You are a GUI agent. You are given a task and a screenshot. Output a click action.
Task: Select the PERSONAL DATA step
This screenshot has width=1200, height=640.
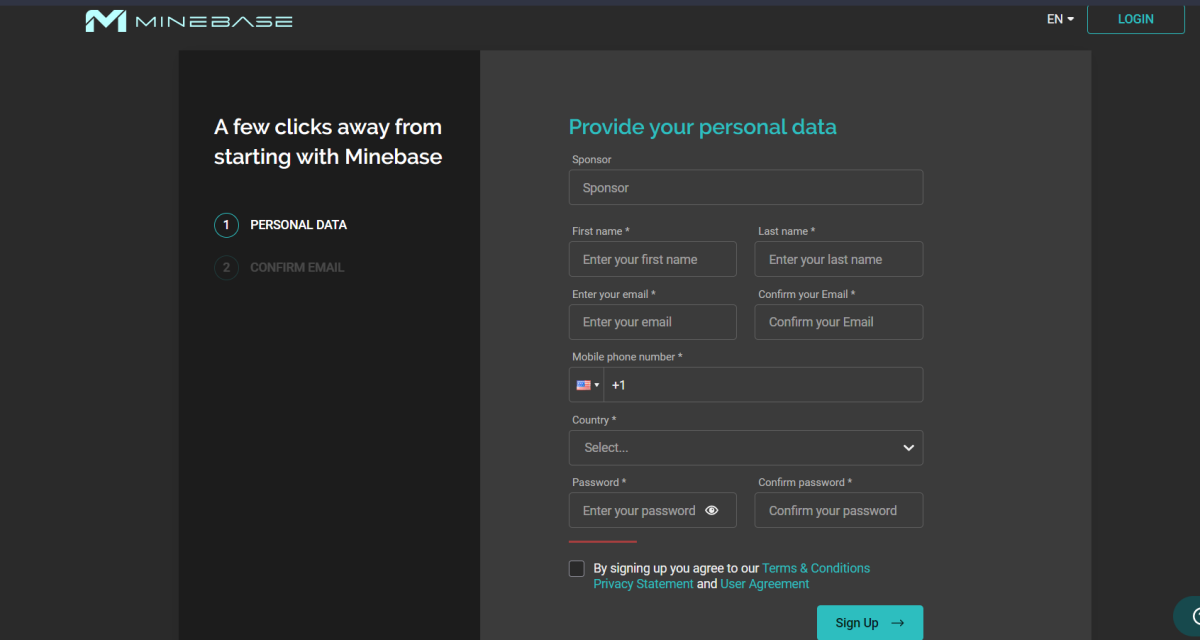pyautogui.click(x=298, y=225)
